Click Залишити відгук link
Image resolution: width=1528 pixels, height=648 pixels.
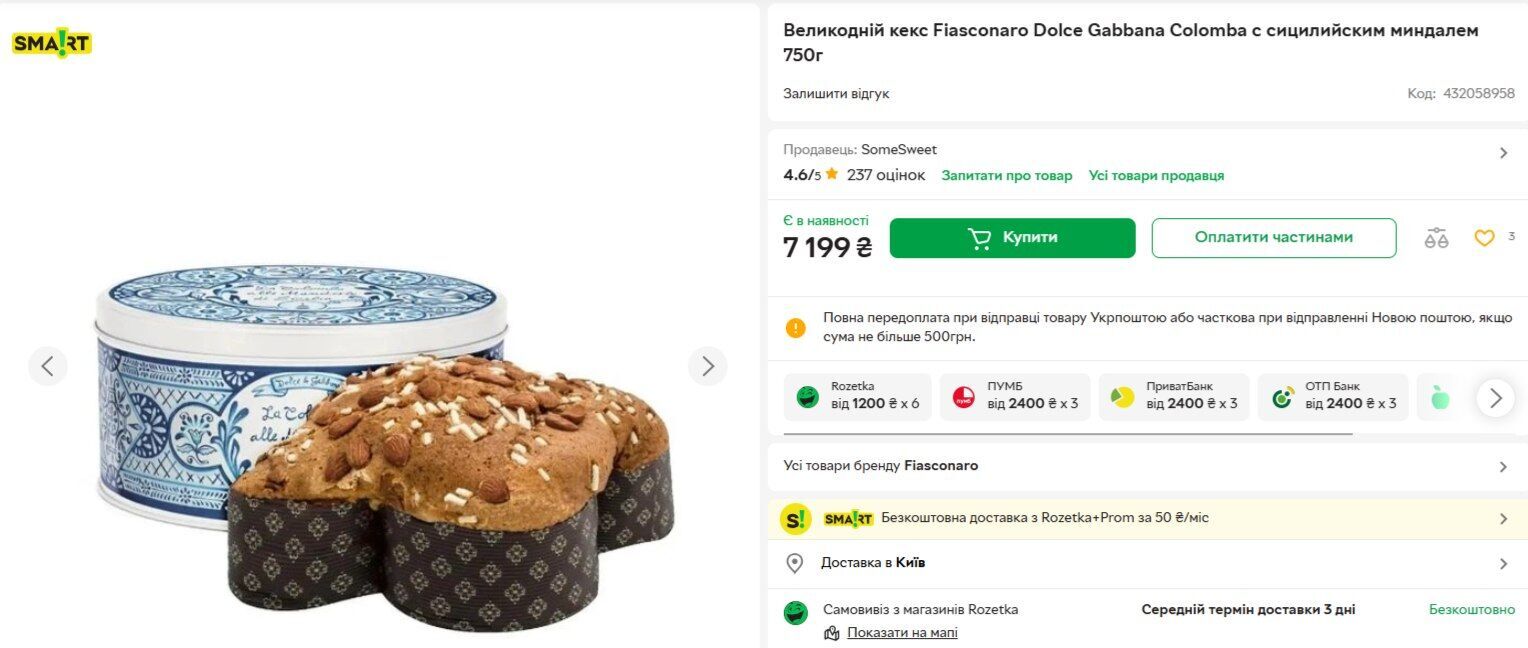(835, 94)
